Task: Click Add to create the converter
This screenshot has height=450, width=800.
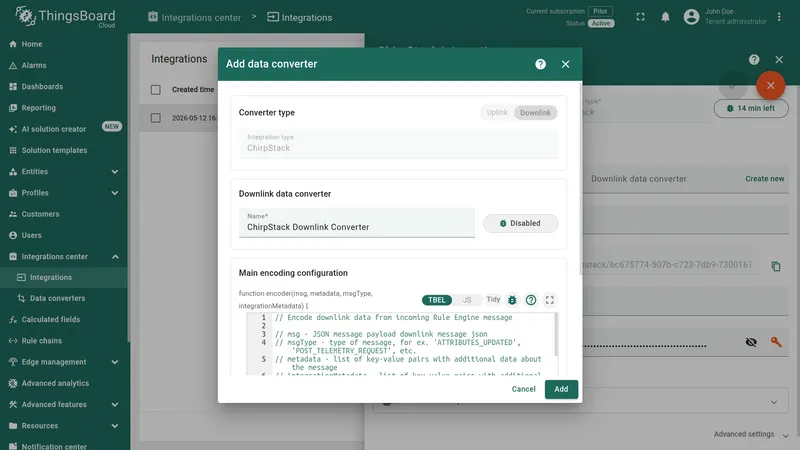Action: coord(561,389)
